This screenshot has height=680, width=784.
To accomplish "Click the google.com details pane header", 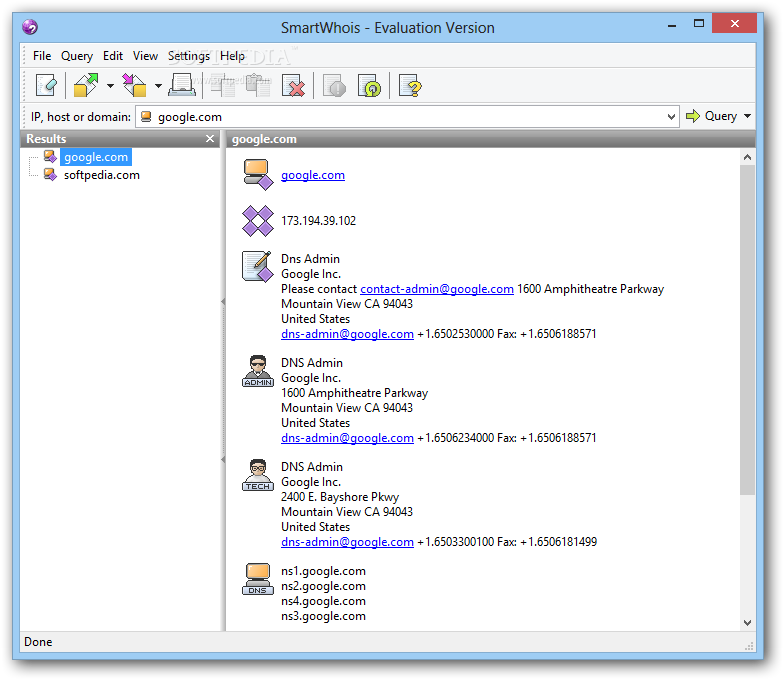I will click(490, 139).
